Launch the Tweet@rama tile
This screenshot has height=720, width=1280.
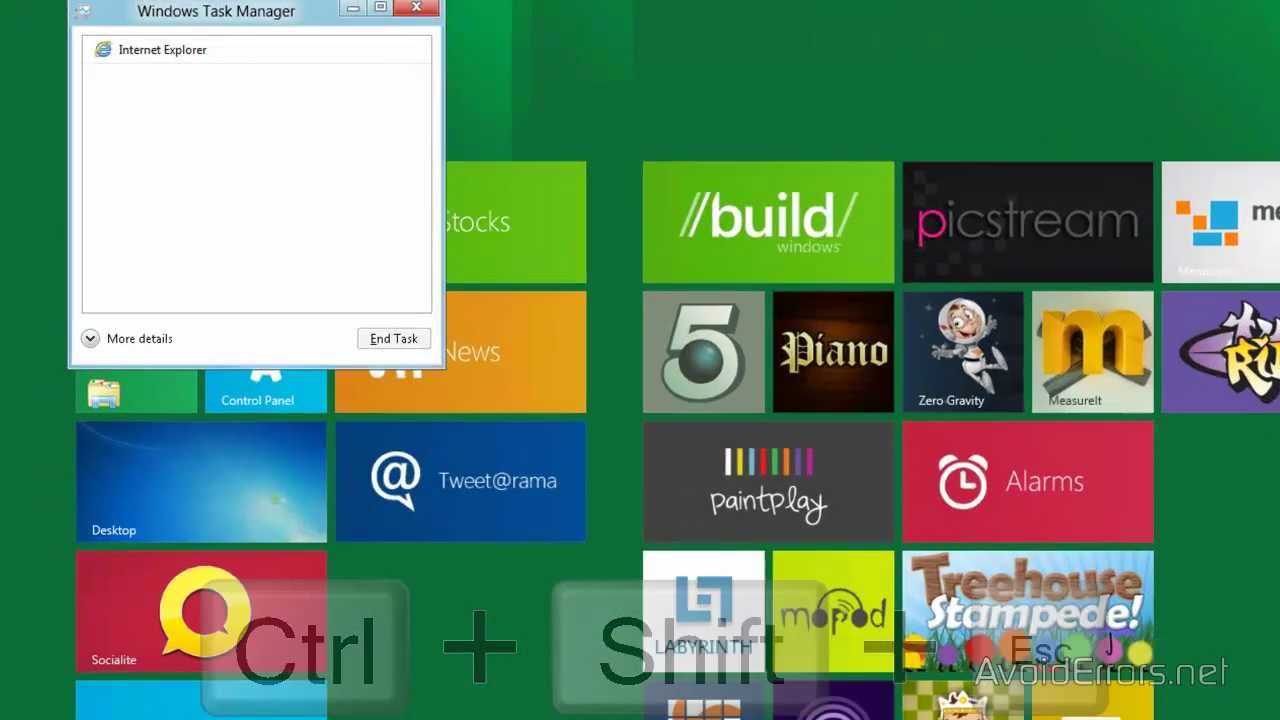(x=460, y=482)
